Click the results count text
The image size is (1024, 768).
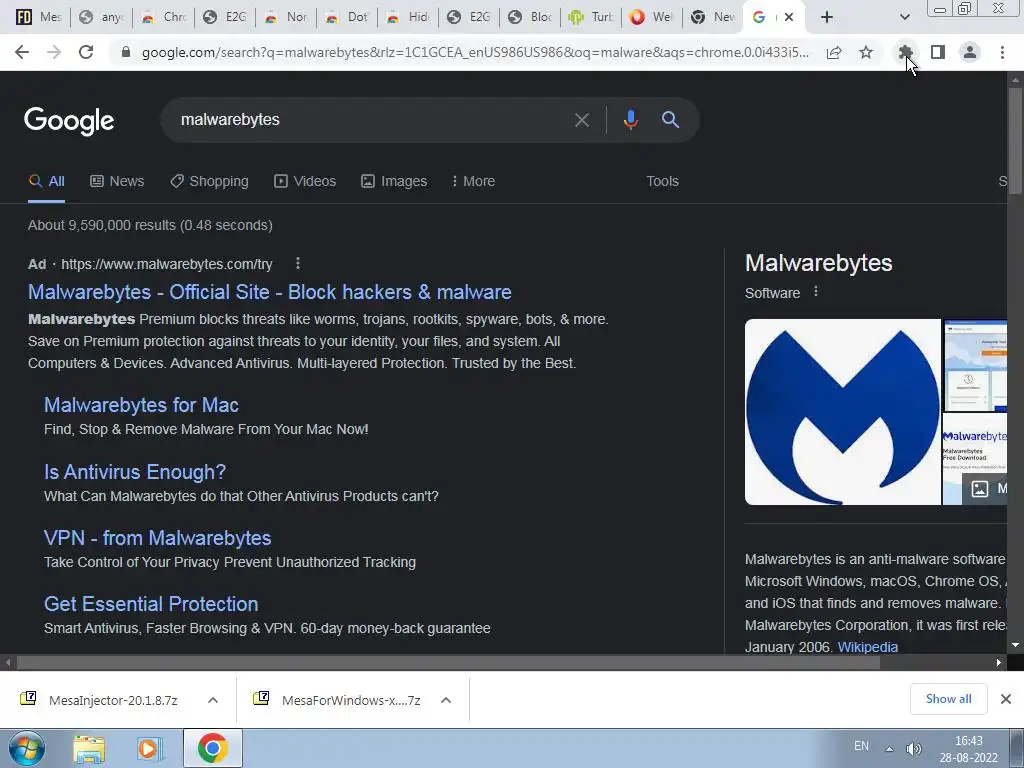click(150, 225)
